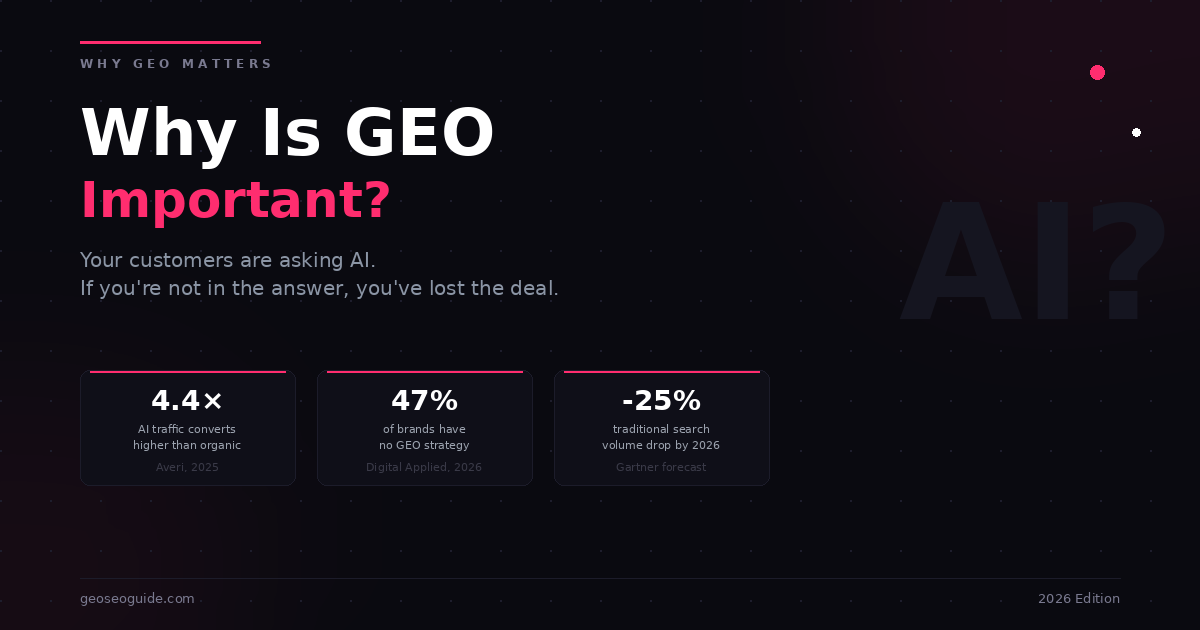Image resolution: width=1200 pixels, height=630 pixels.
Task: Click the "you've lost the deal" subtitle line
Action: [x=319, y=288]
